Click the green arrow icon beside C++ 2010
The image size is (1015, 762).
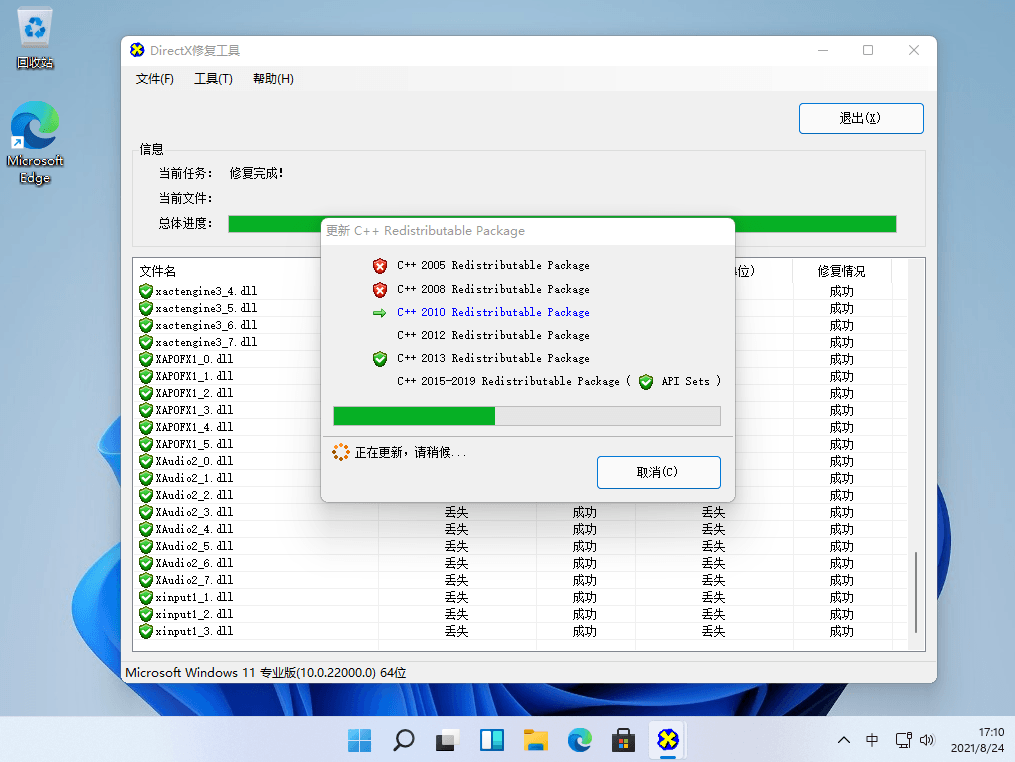tap(380, 313)
